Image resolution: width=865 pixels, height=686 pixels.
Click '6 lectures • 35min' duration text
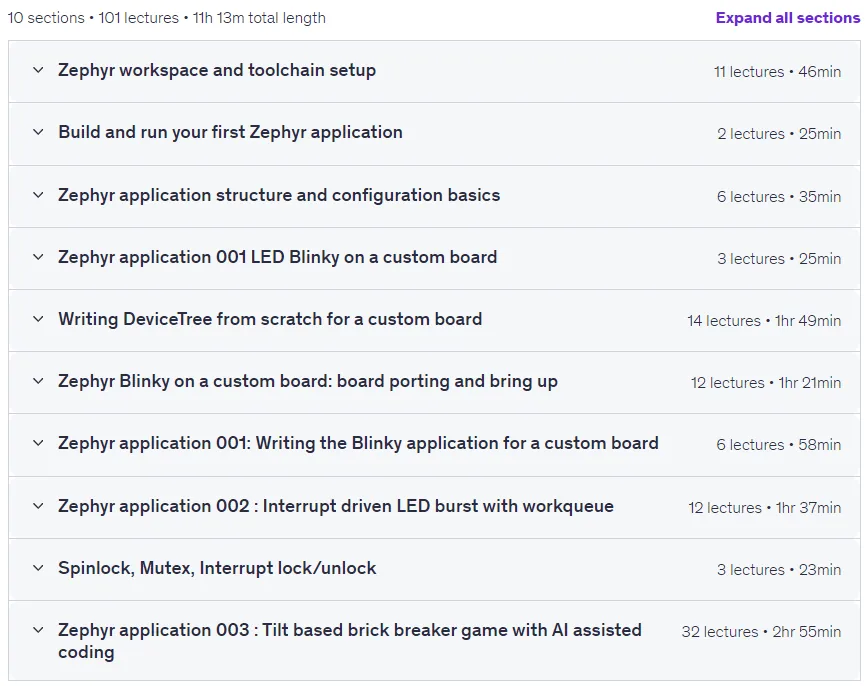click(779, 196)
